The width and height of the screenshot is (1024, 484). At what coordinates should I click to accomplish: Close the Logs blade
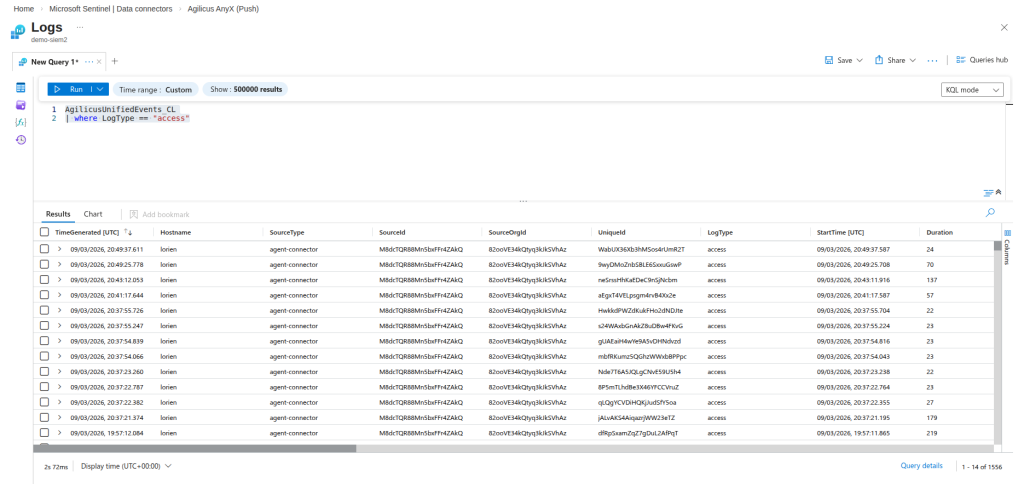click(x=1004, y=27)
